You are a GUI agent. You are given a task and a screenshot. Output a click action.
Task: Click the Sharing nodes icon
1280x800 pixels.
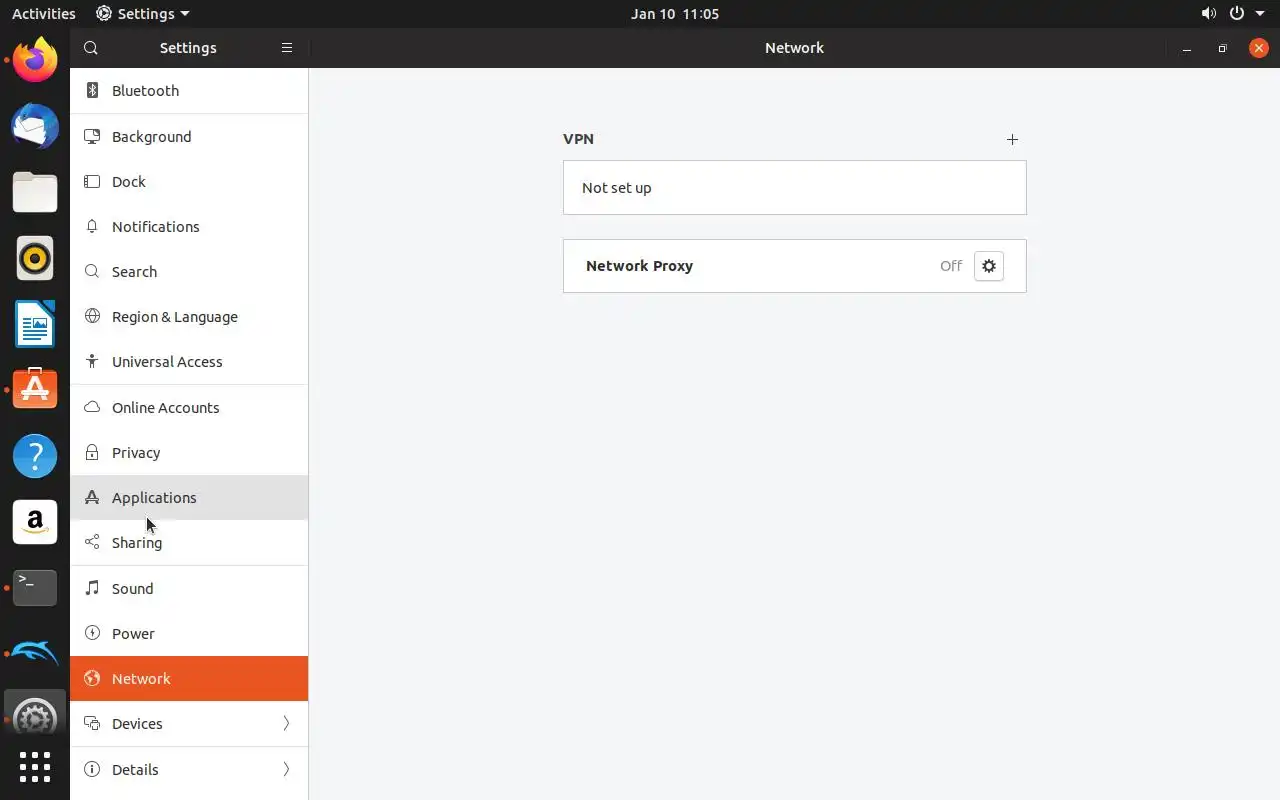[92, 542]
